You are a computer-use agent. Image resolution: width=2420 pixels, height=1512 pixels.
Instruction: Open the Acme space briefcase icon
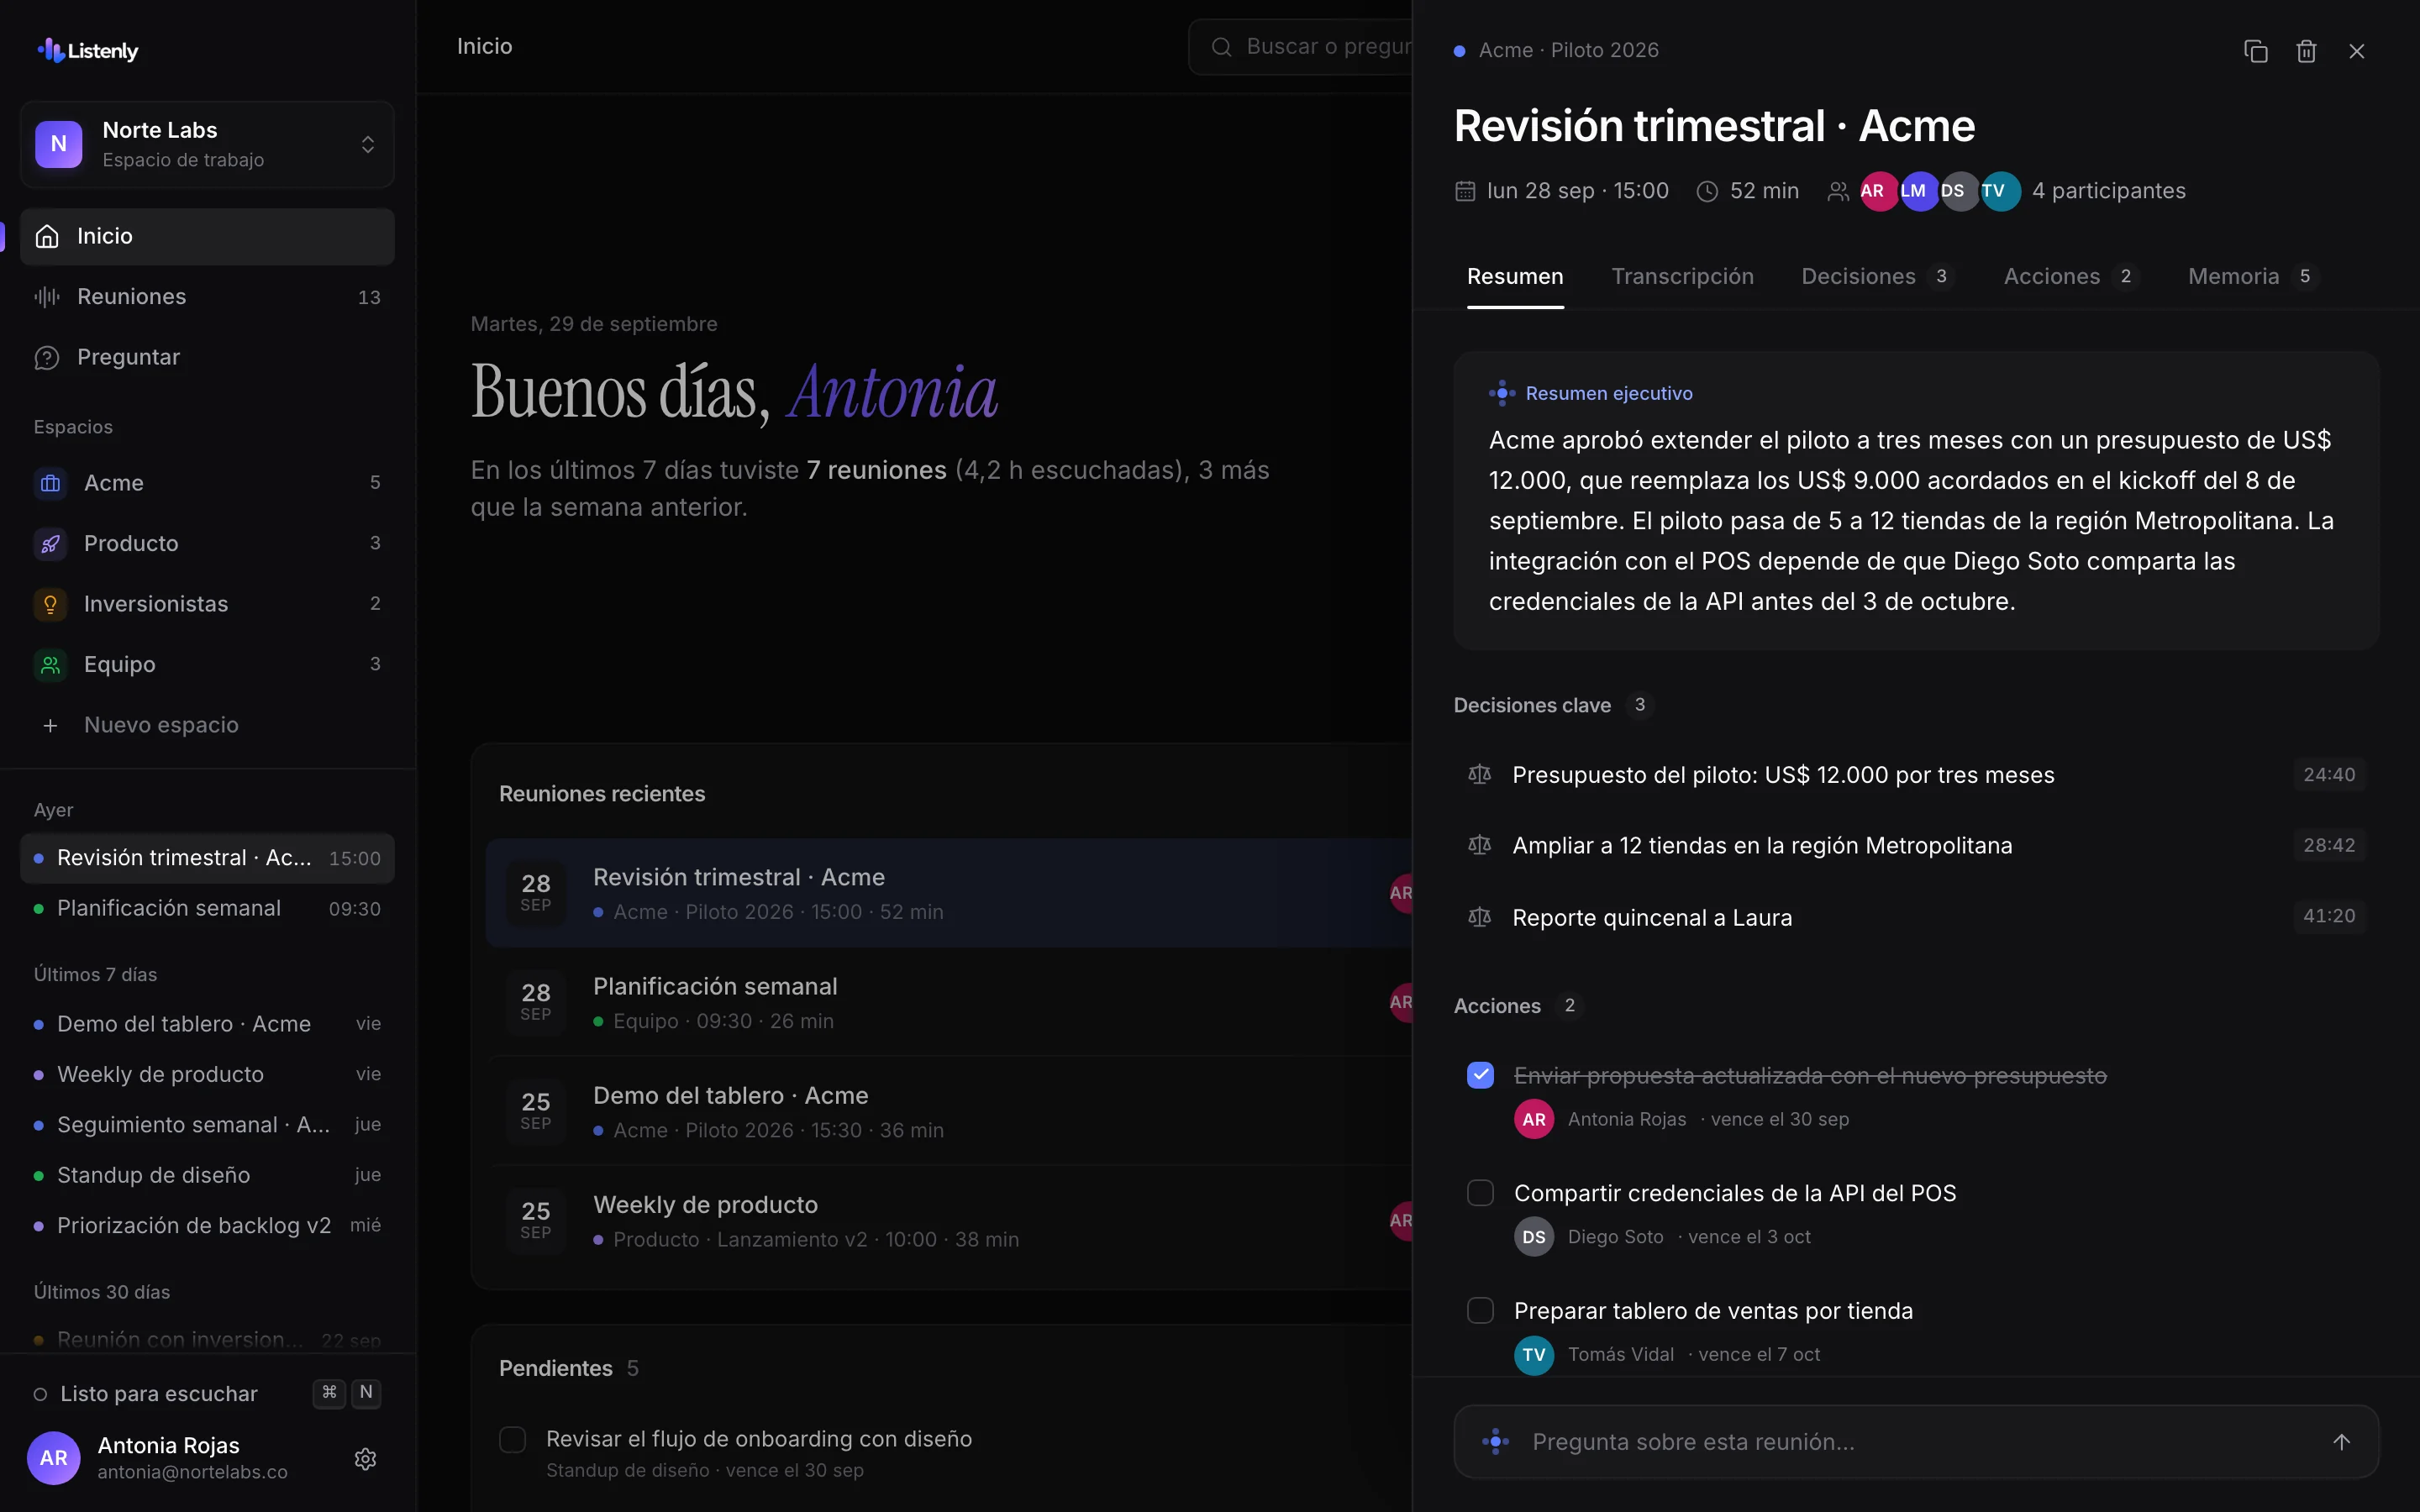50,484
